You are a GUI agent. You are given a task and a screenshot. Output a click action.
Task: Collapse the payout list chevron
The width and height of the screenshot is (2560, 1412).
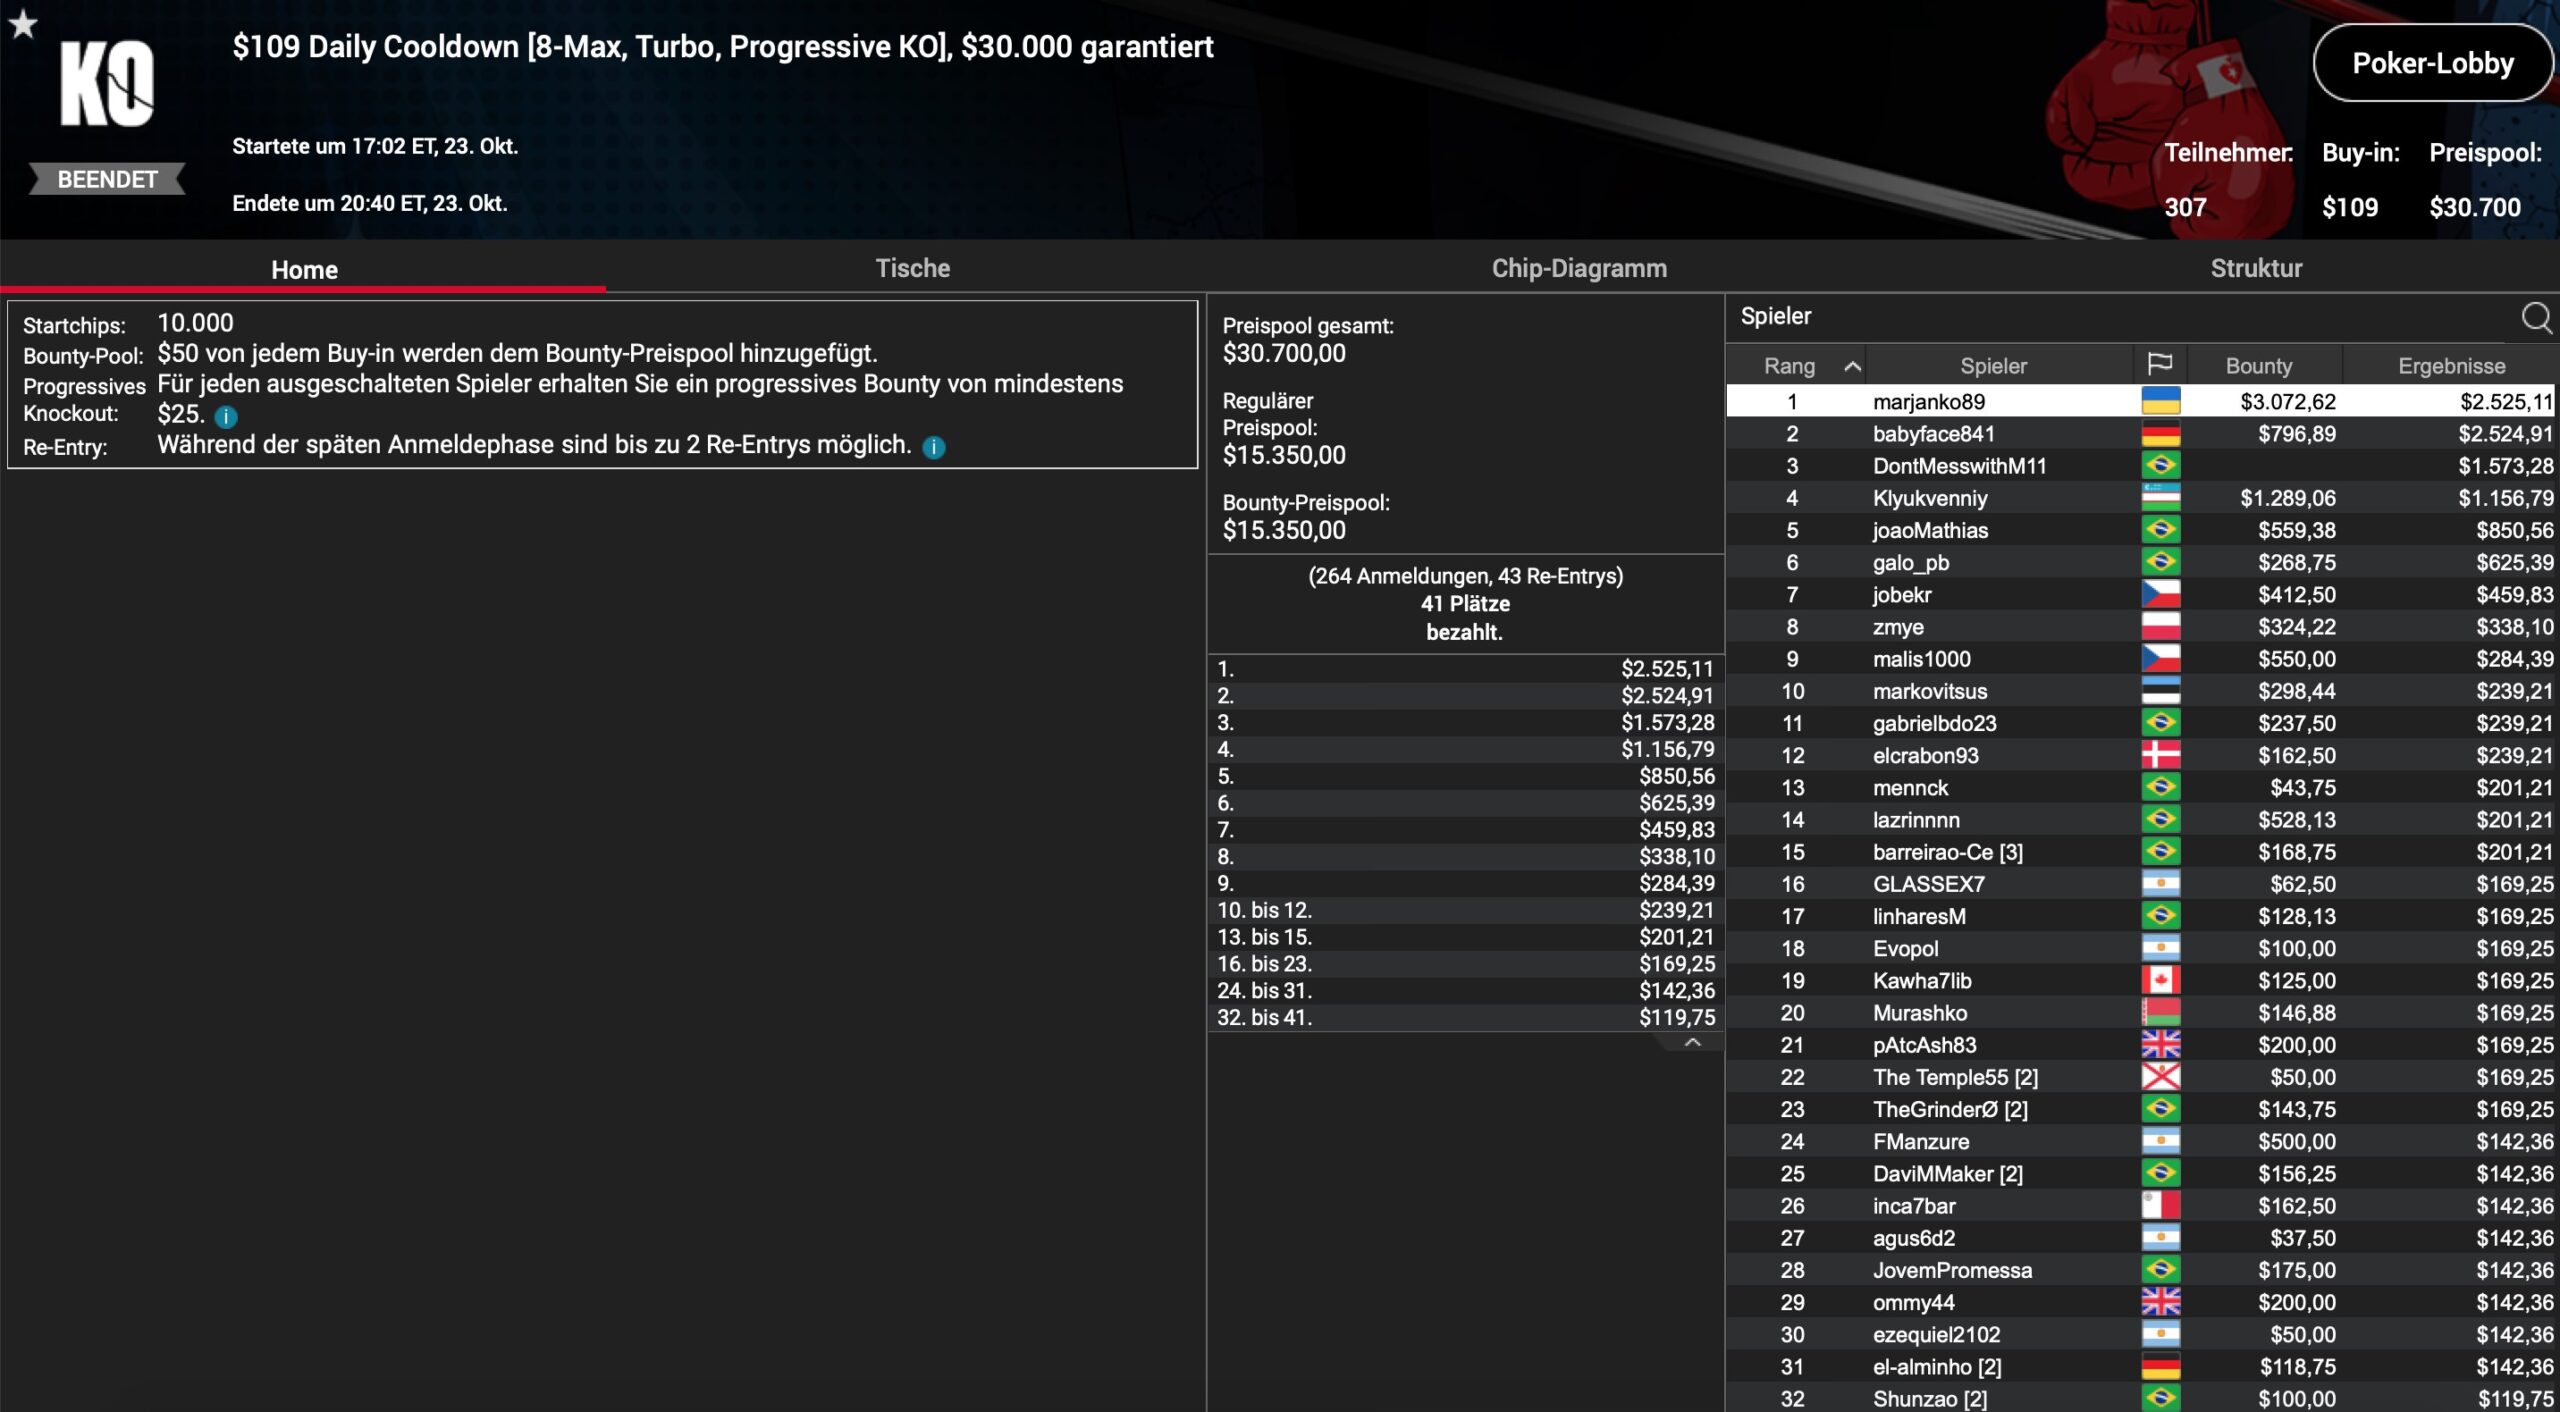[x=1692, y=1043]
